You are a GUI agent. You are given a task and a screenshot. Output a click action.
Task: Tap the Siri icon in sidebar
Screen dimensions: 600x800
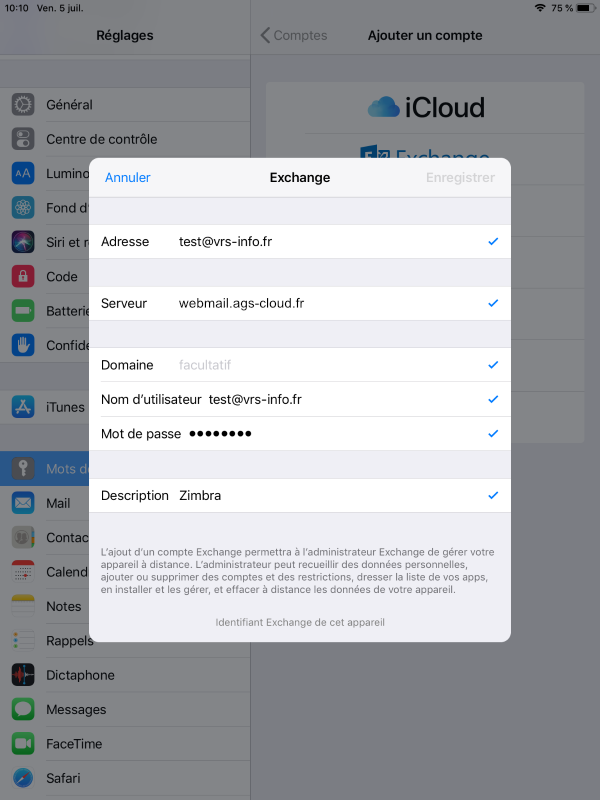[x=23, y=242]
